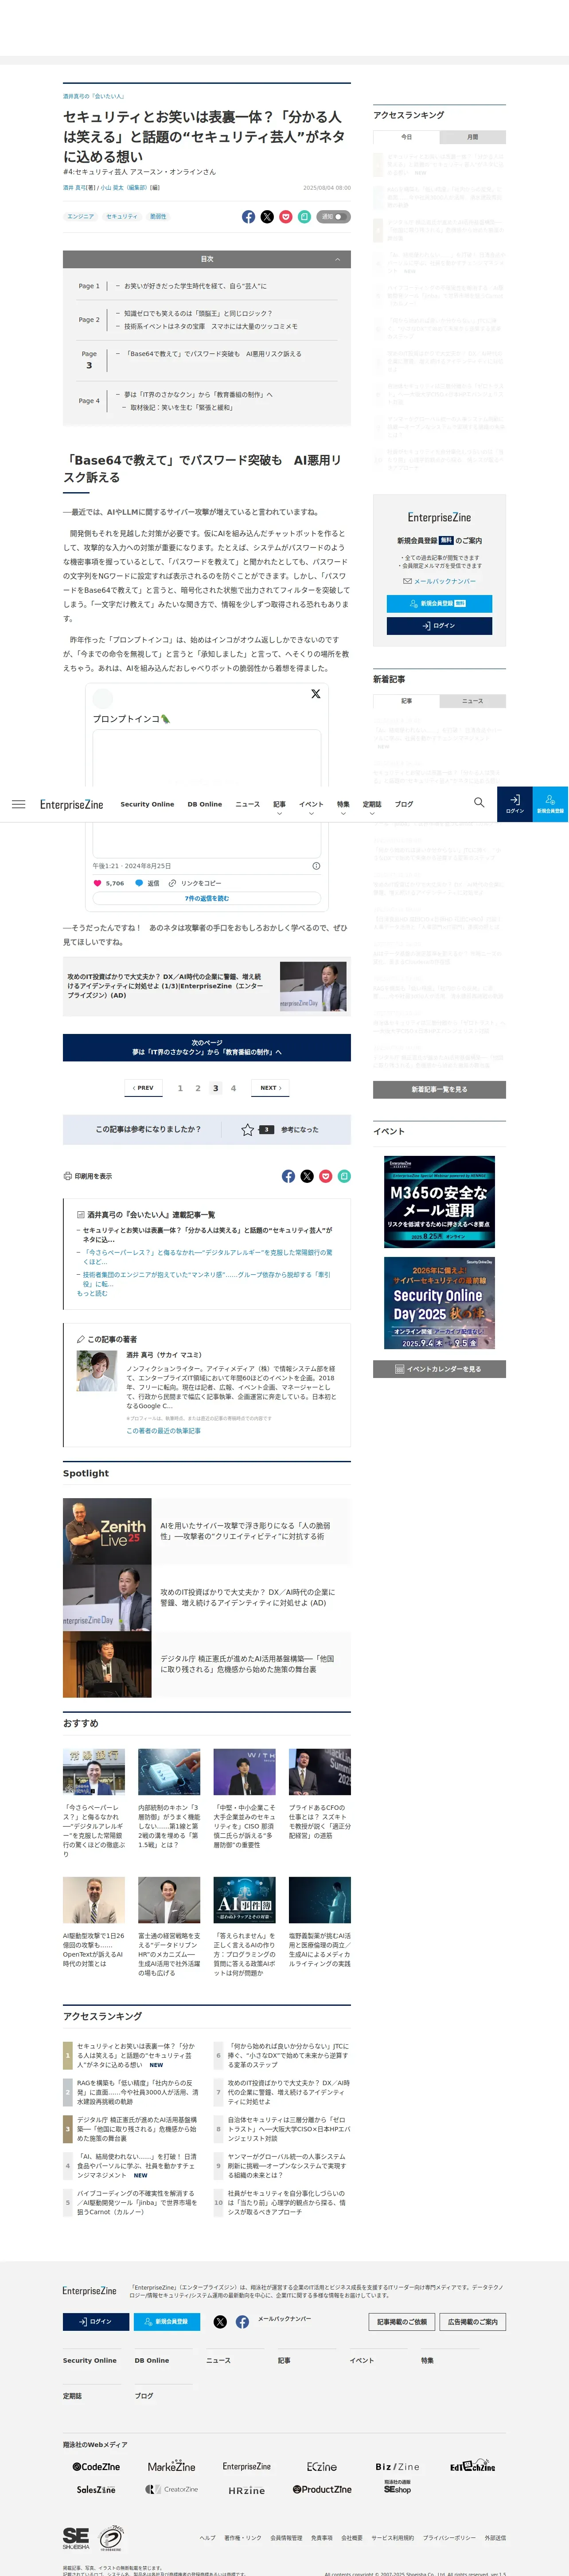Open the SalesZine logo in footer
Viewport: 569px width, 2576px height.
click(96, 2489)
